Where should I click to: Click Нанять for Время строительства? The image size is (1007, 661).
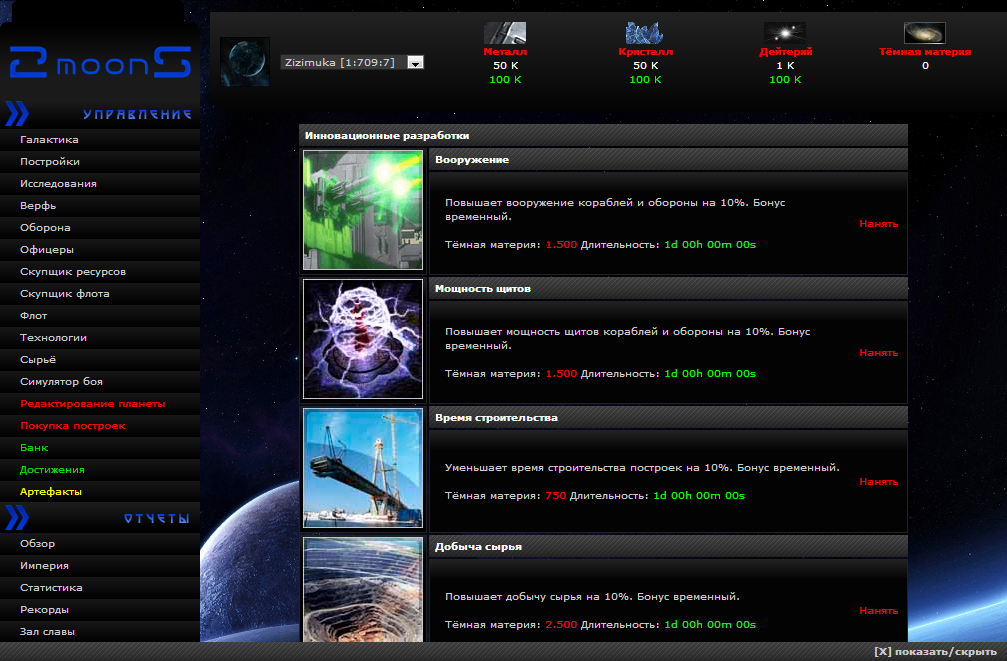(x=878, y=482)
